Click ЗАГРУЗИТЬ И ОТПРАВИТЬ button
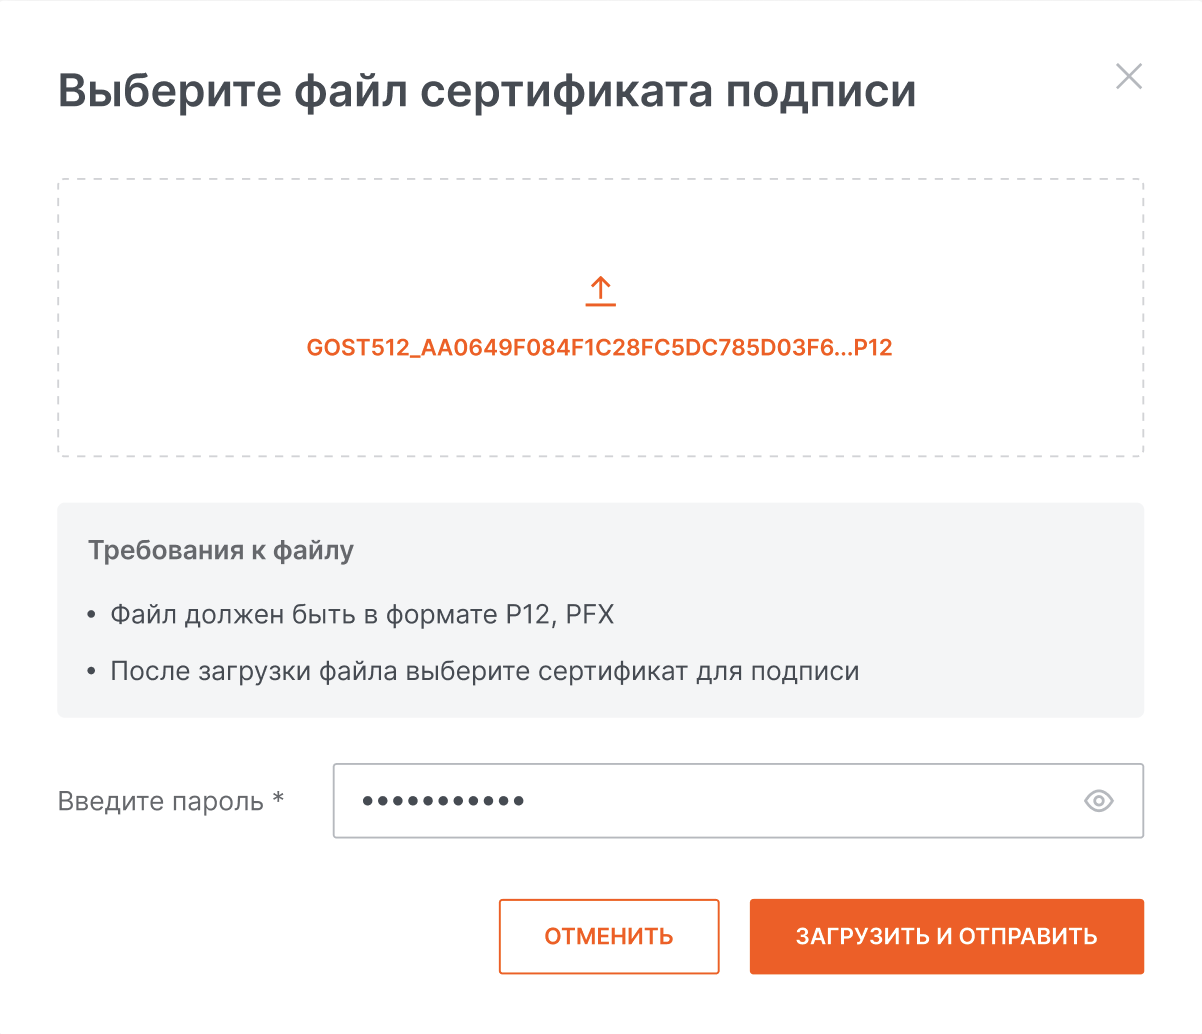 (x=946, y=937)
